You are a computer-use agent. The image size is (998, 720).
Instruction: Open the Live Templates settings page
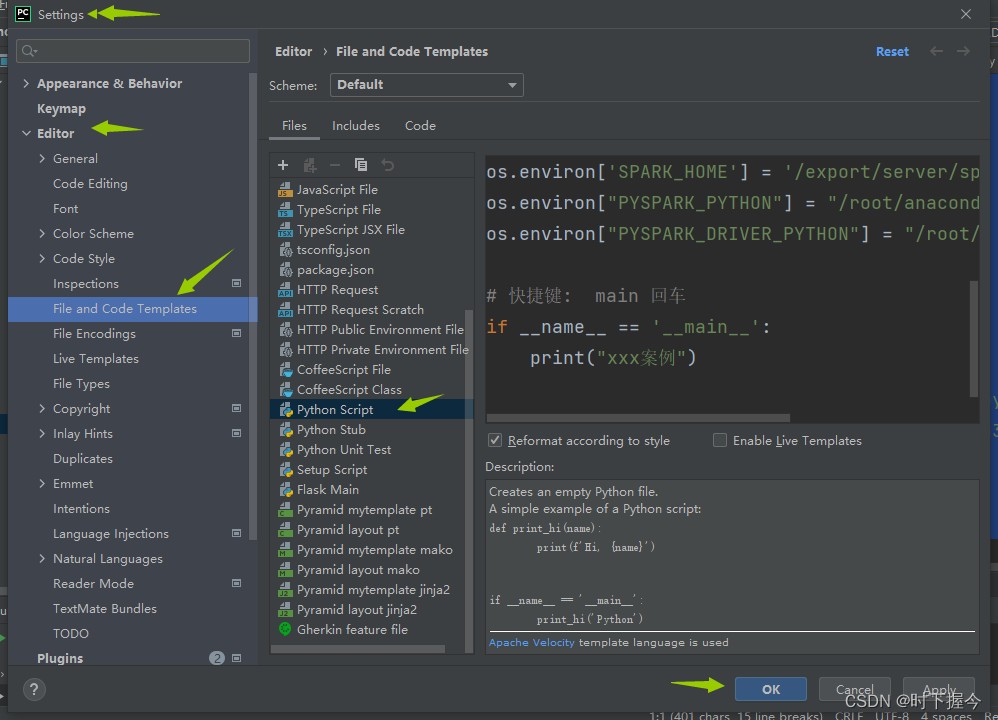point(96,359)
